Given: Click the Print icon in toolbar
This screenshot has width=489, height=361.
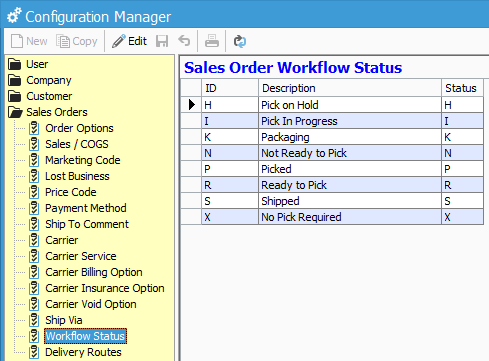Looking at the screenshot, I should 212,41.
